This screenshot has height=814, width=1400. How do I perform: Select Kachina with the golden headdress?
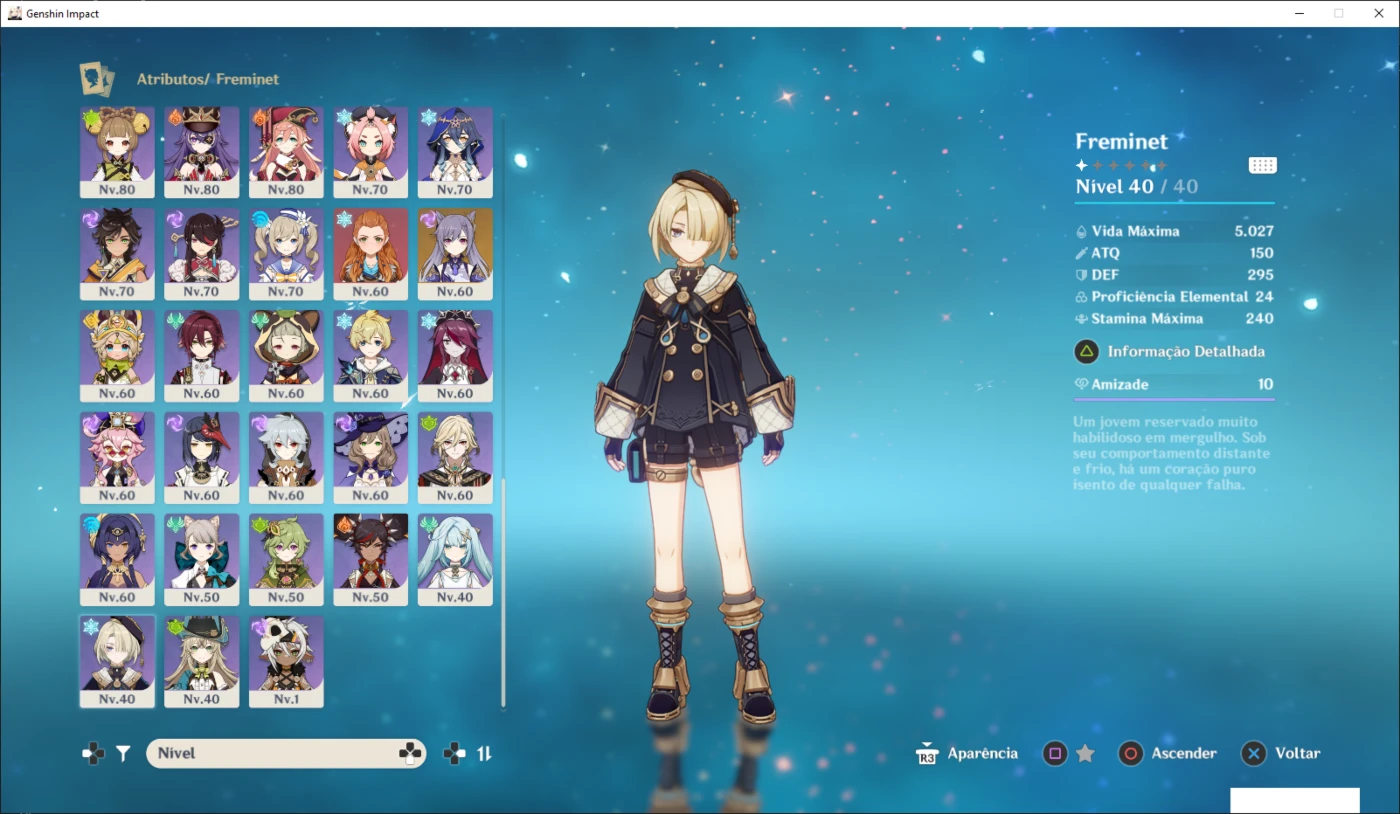pyautogui.click(x=117, y=356)
